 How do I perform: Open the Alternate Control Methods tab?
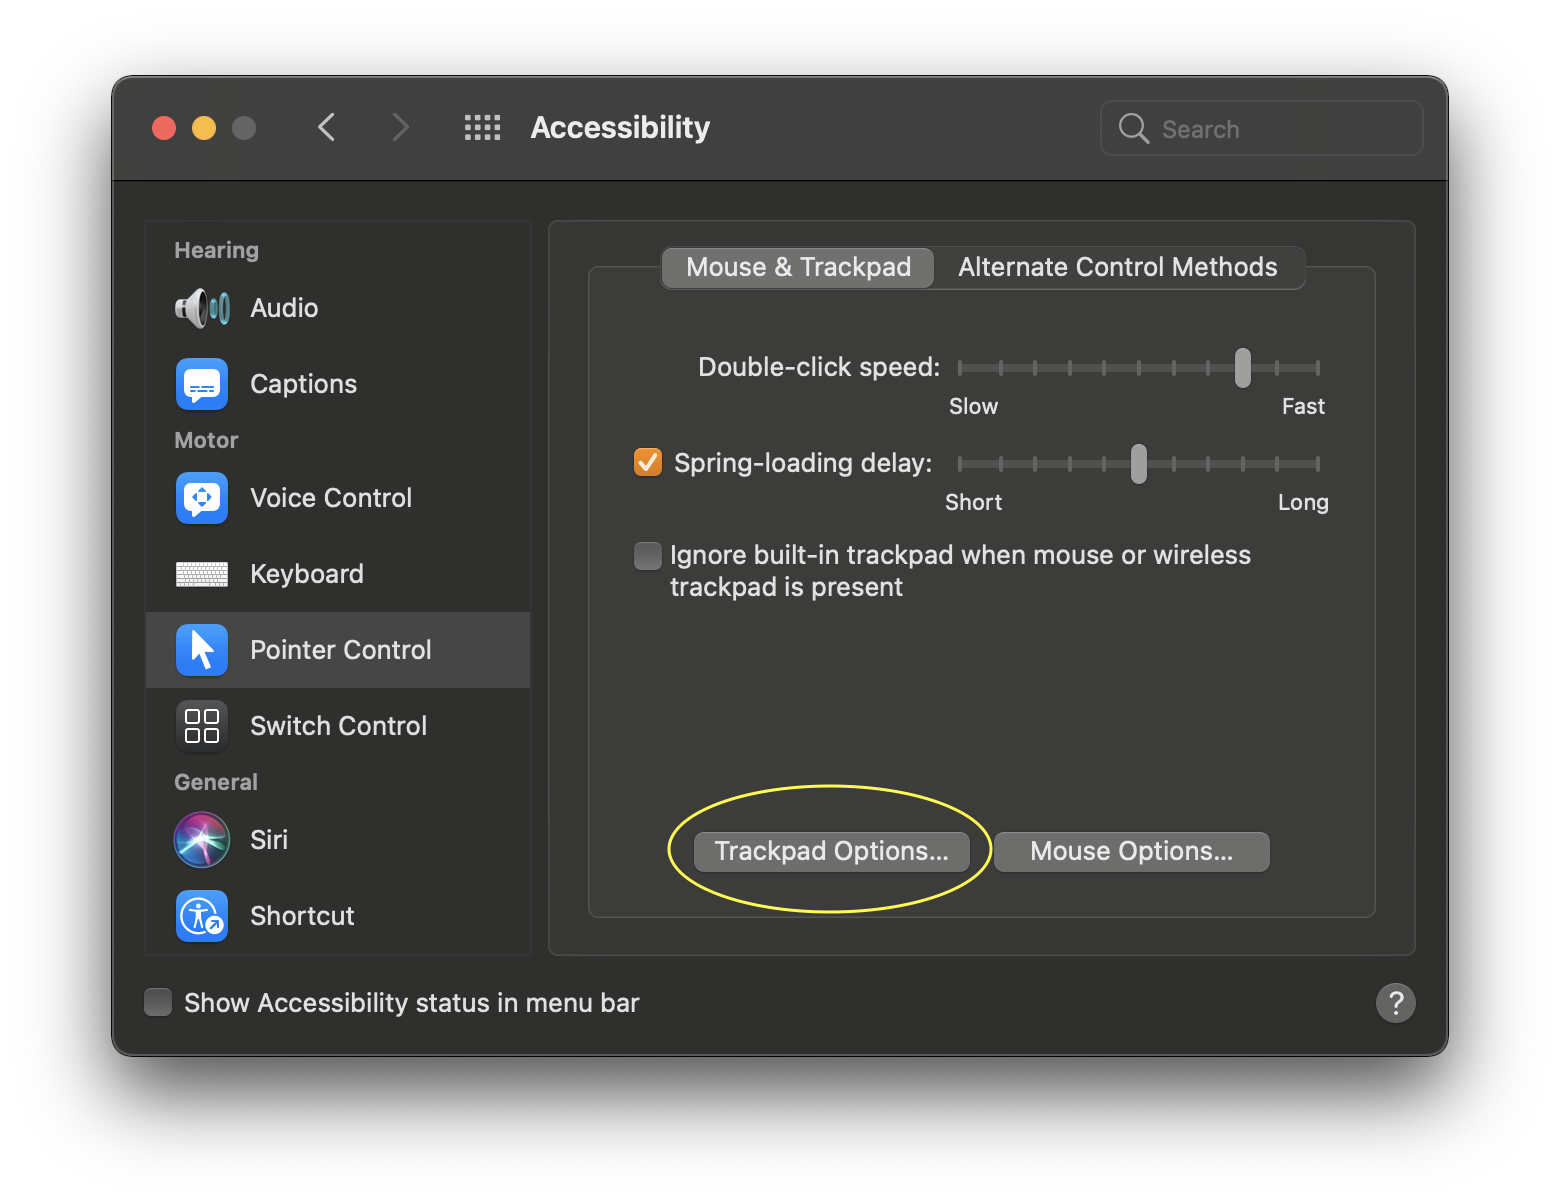(x=1118, y=267)
